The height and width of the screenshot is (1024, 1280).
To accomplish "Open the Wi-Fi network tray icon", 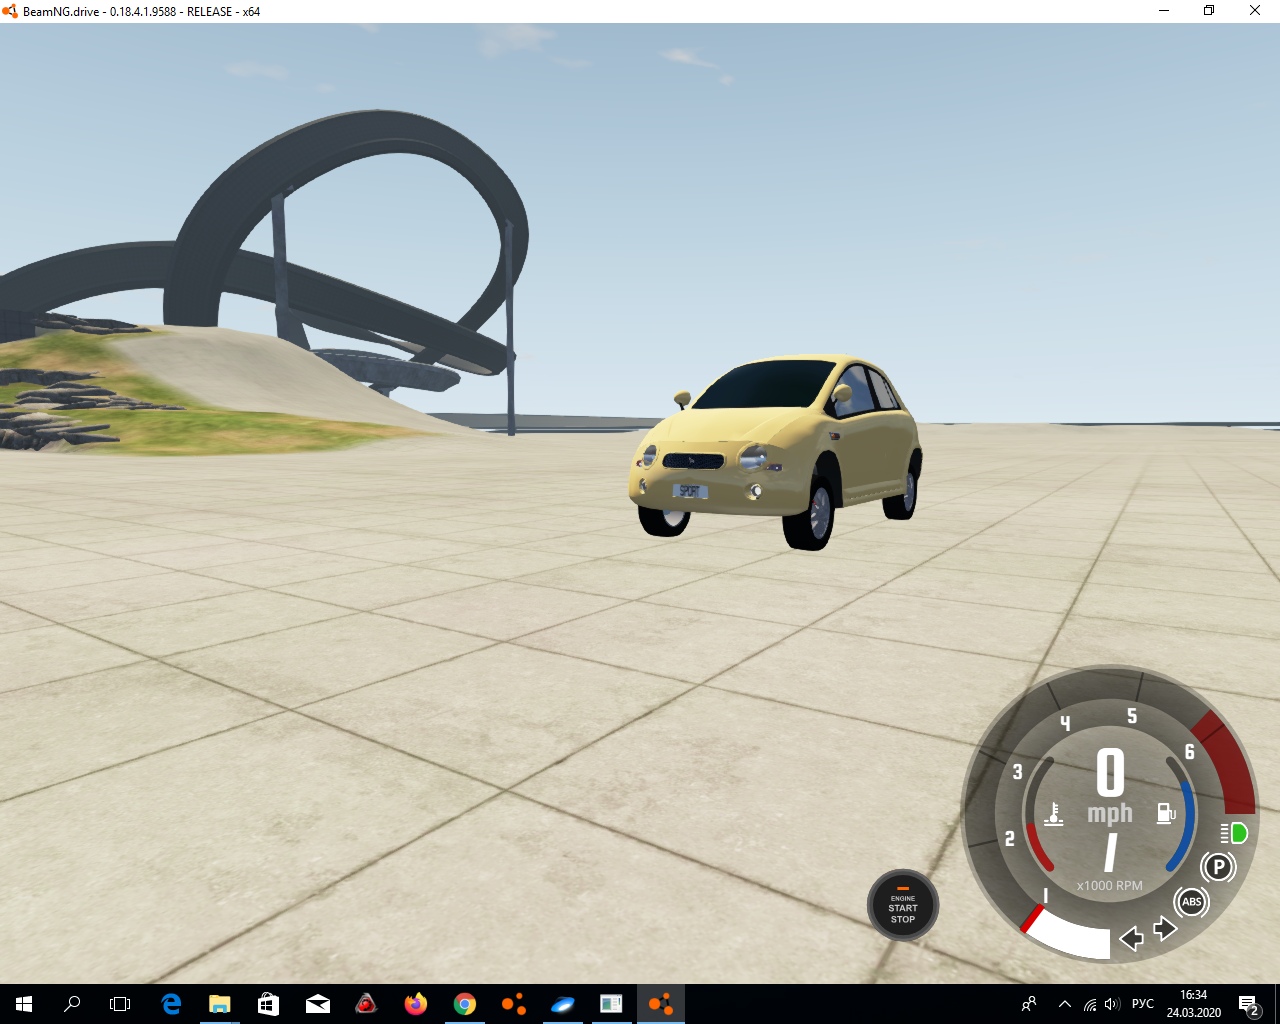I will click(1090, 1004).
